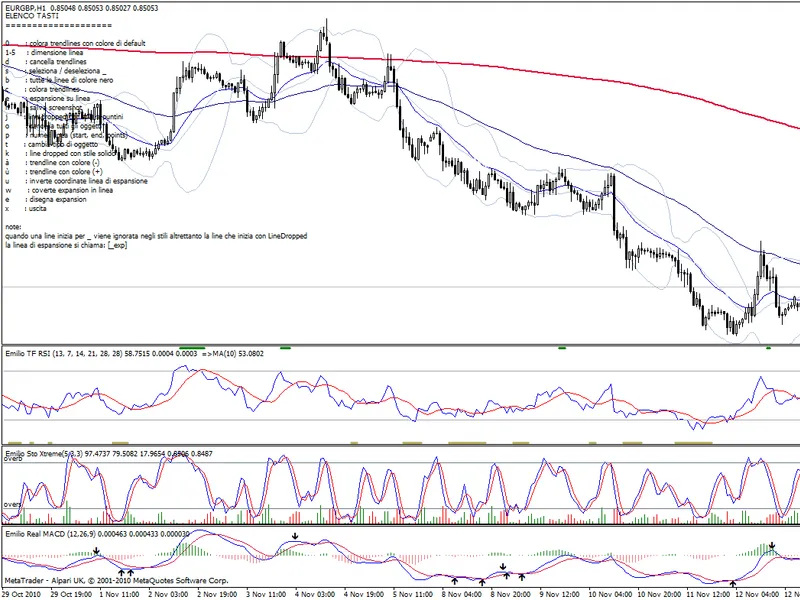The width and height of the screenshot is (800, 600).
Task: Click the '10 Nov 04:00' time label
Action: 610,594
